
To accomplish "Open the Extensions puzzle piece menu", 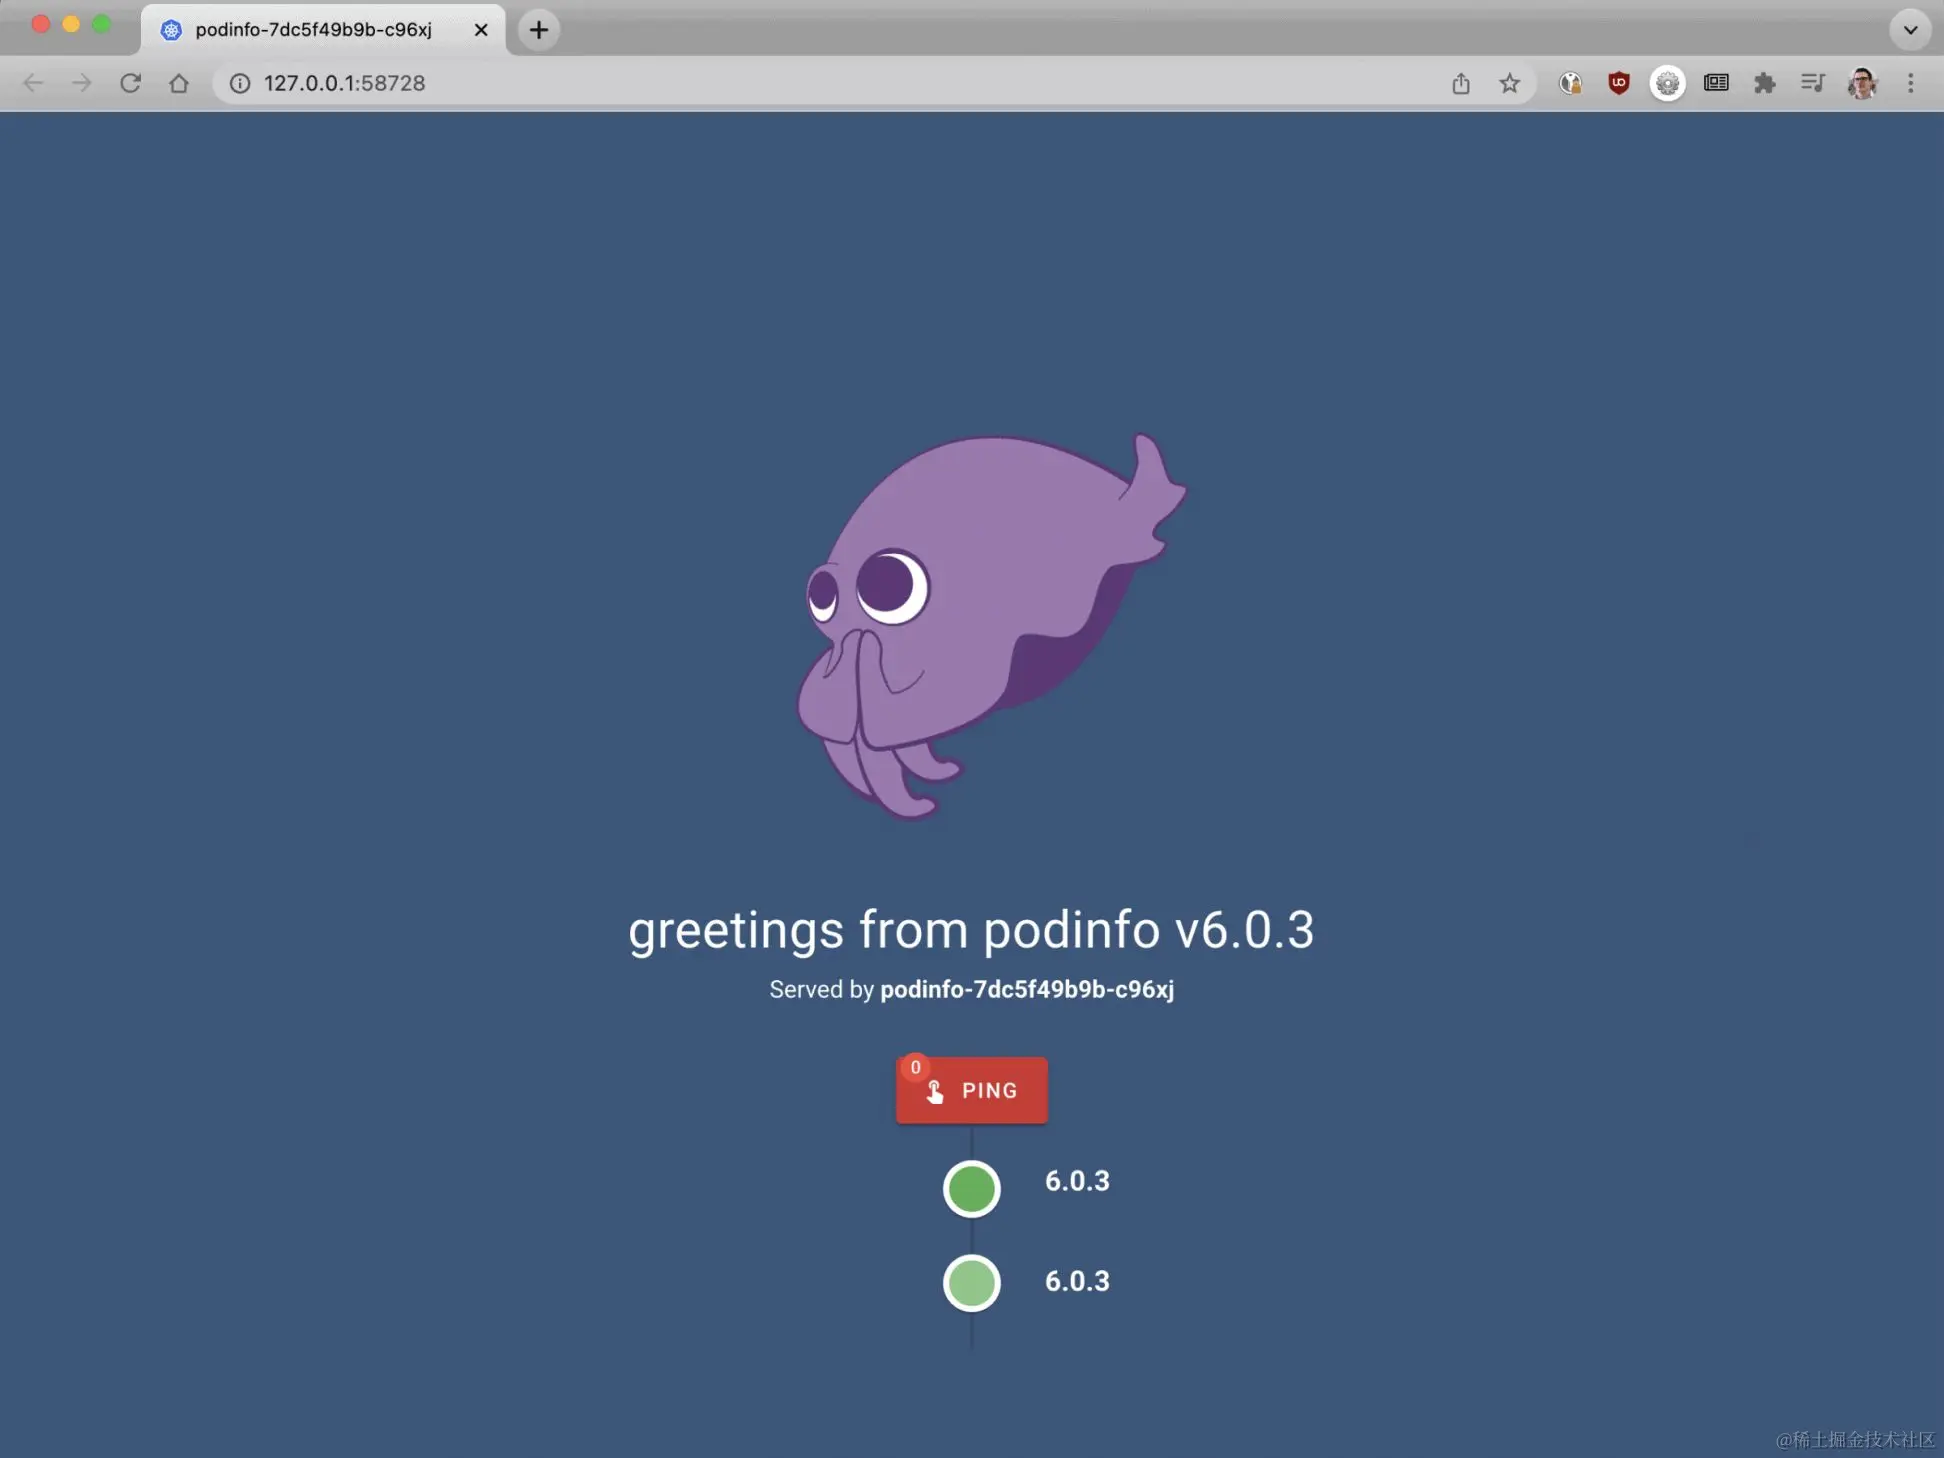I will tap(1764, 83).
